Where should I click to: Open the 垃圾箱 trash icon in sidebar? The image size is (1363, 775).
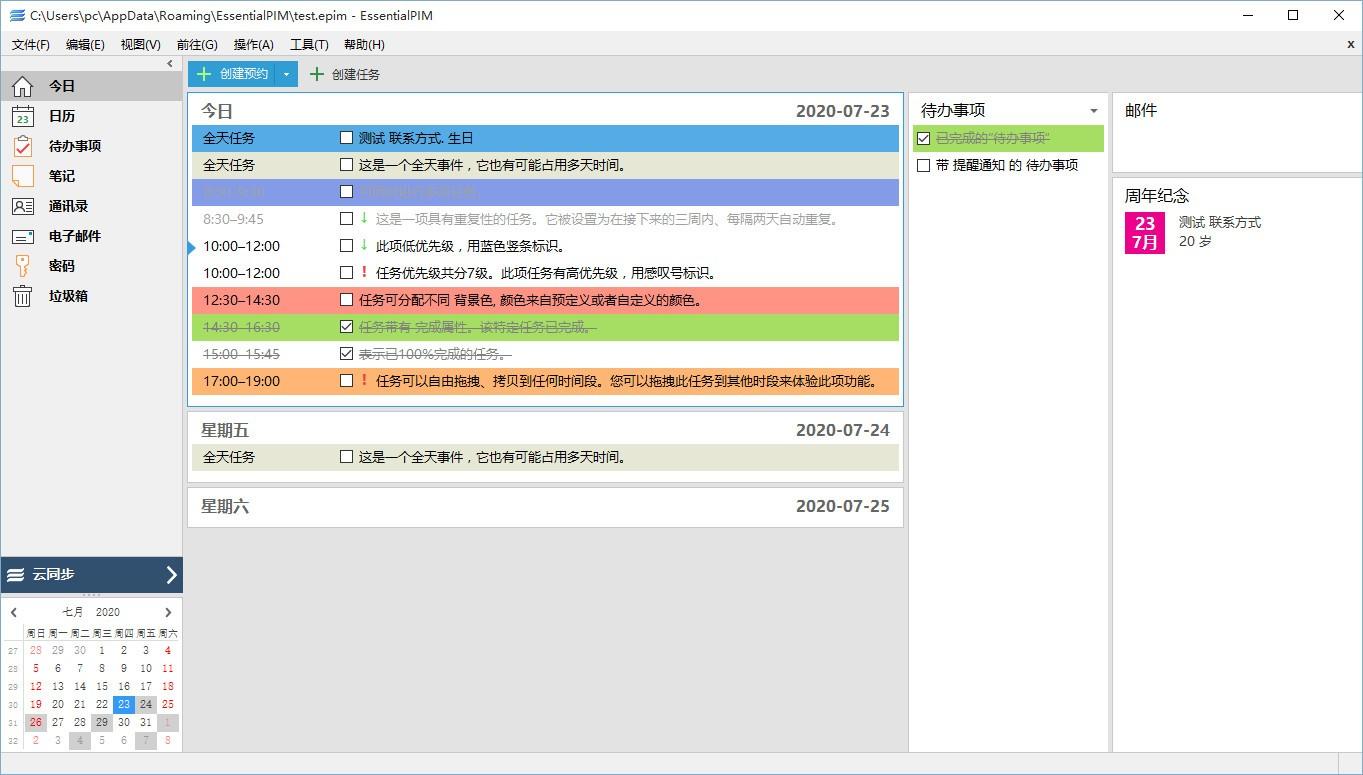pyautogui.click(x=22, y=296)
